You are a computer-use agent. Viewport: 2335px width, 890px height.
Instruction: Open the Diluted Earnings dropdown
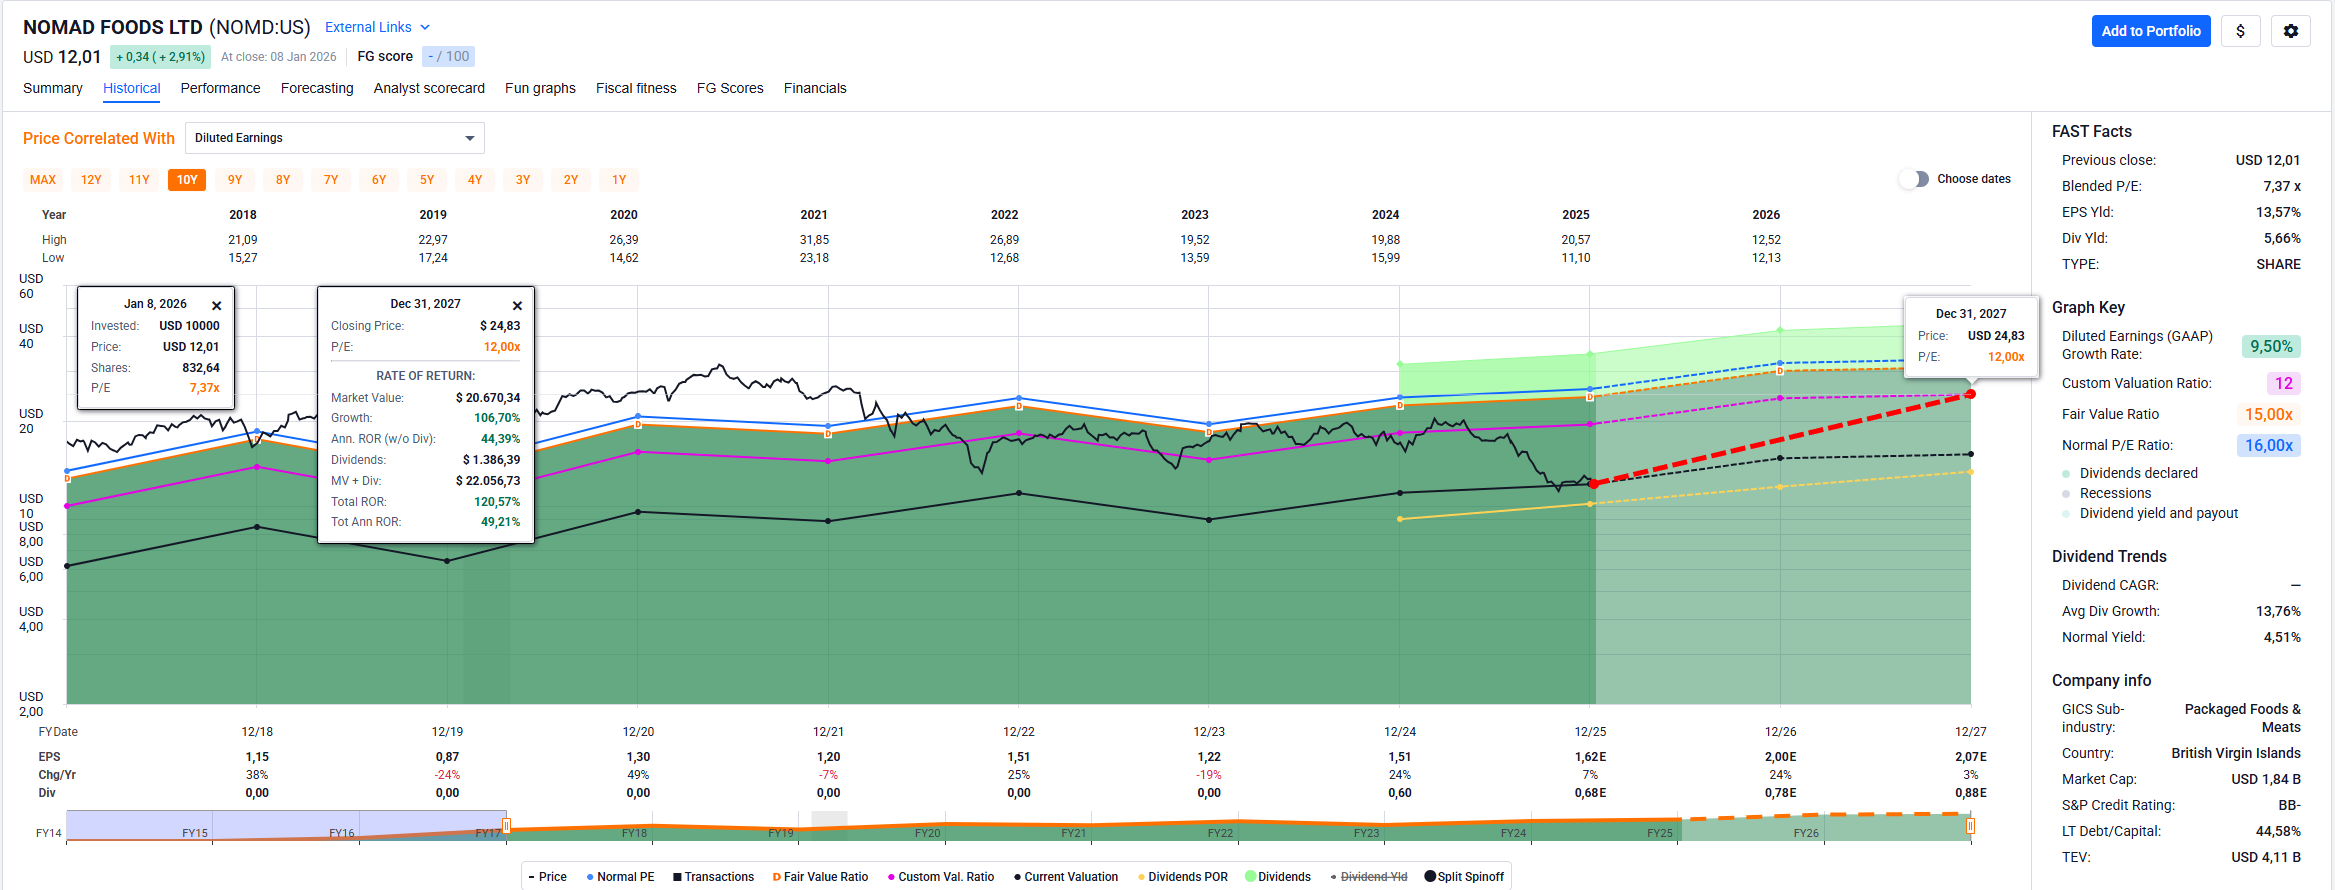pos(335,138)
